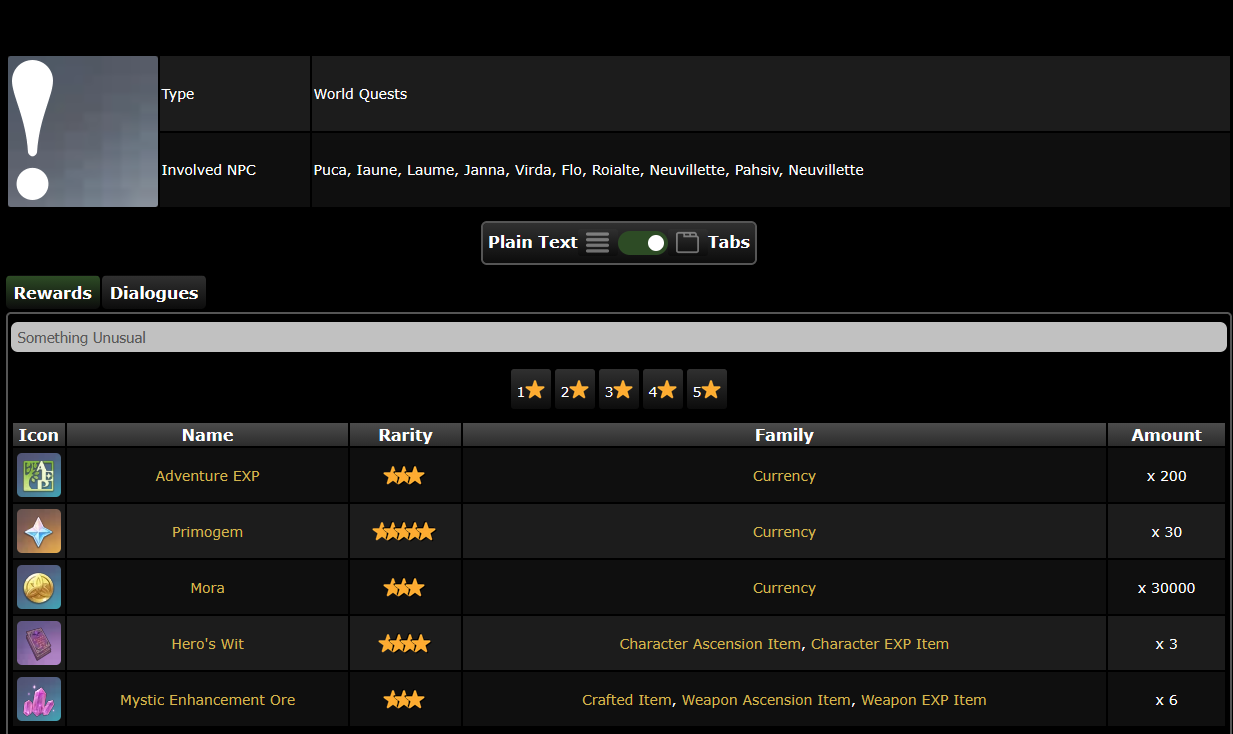
Task: Click the Plain Text label
Action: tap(533, 242)
